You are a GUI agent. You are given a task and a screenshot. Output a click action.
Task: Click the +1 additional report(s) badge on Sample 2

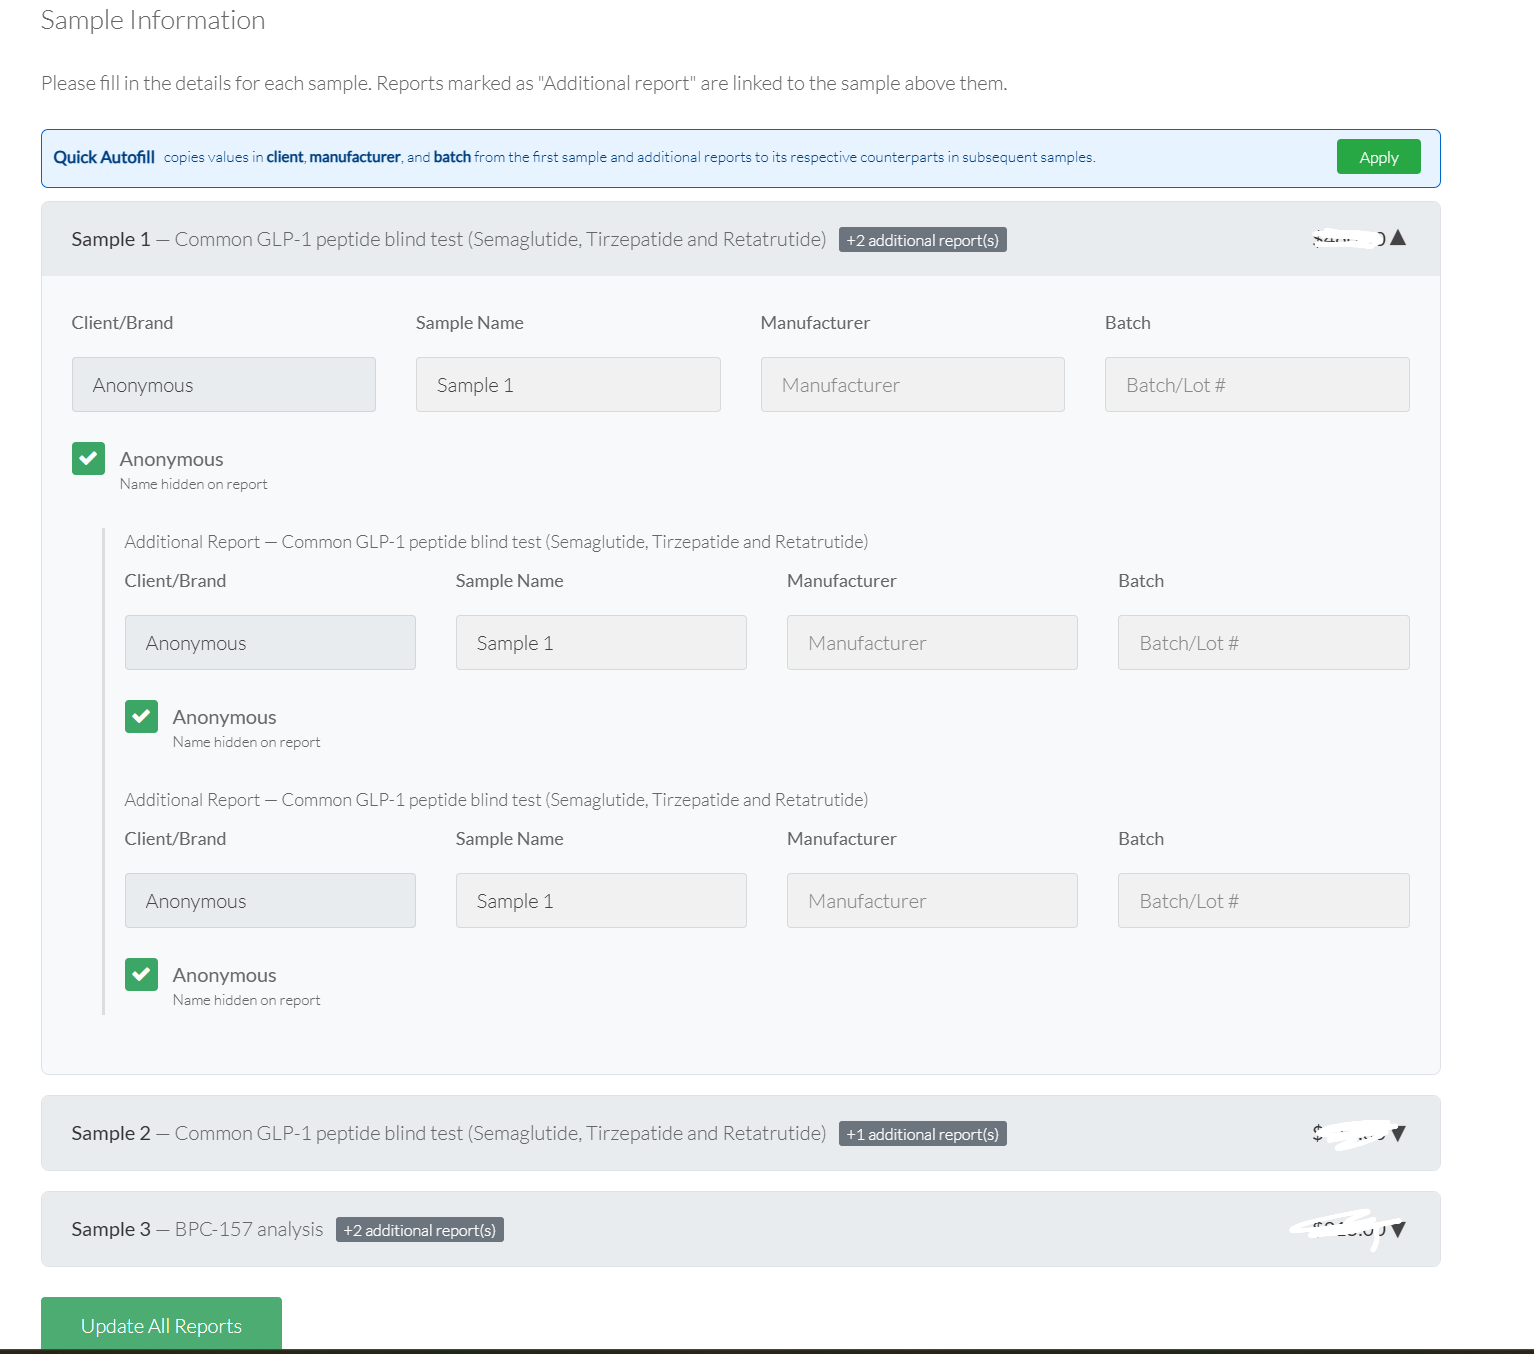coord(922,1134)
